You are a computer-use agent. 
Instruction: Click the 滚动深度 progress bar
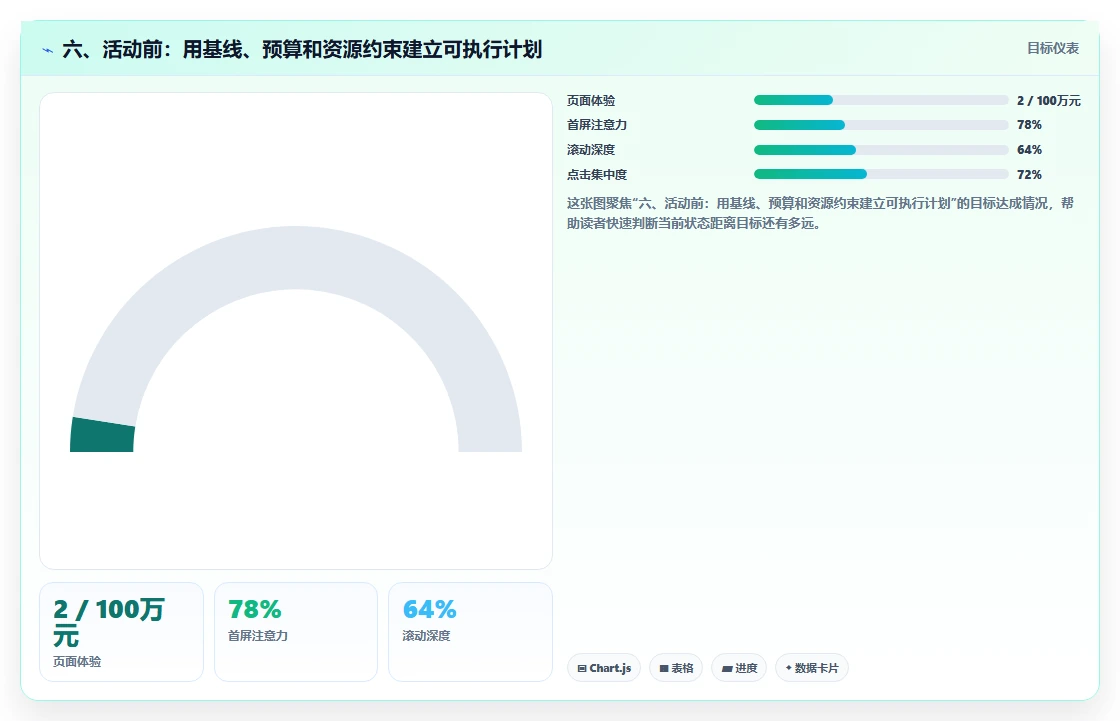pyautogui.click(x=881, y=150)
